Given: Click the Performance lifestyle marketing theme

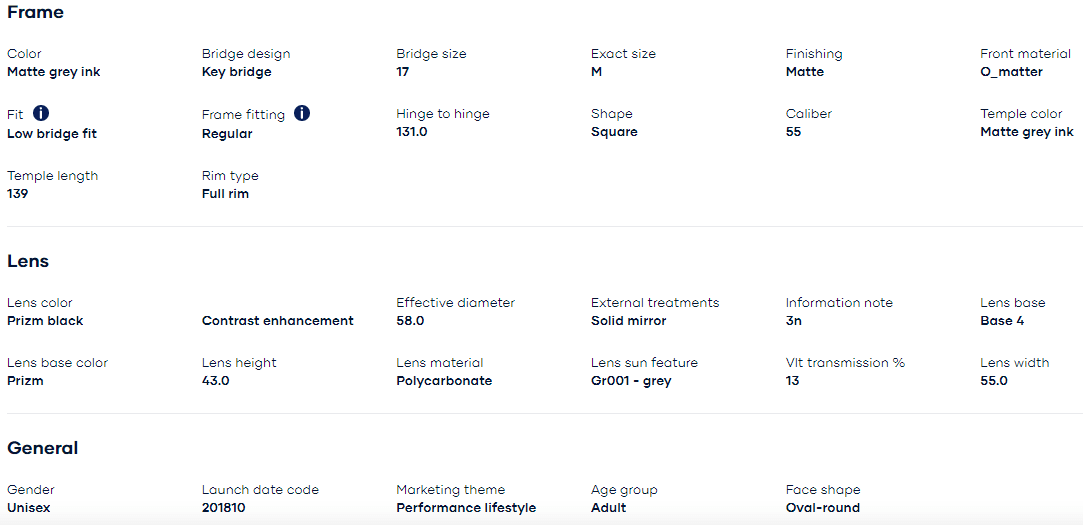Looking at the screenshot, I should tap(466, 508).
